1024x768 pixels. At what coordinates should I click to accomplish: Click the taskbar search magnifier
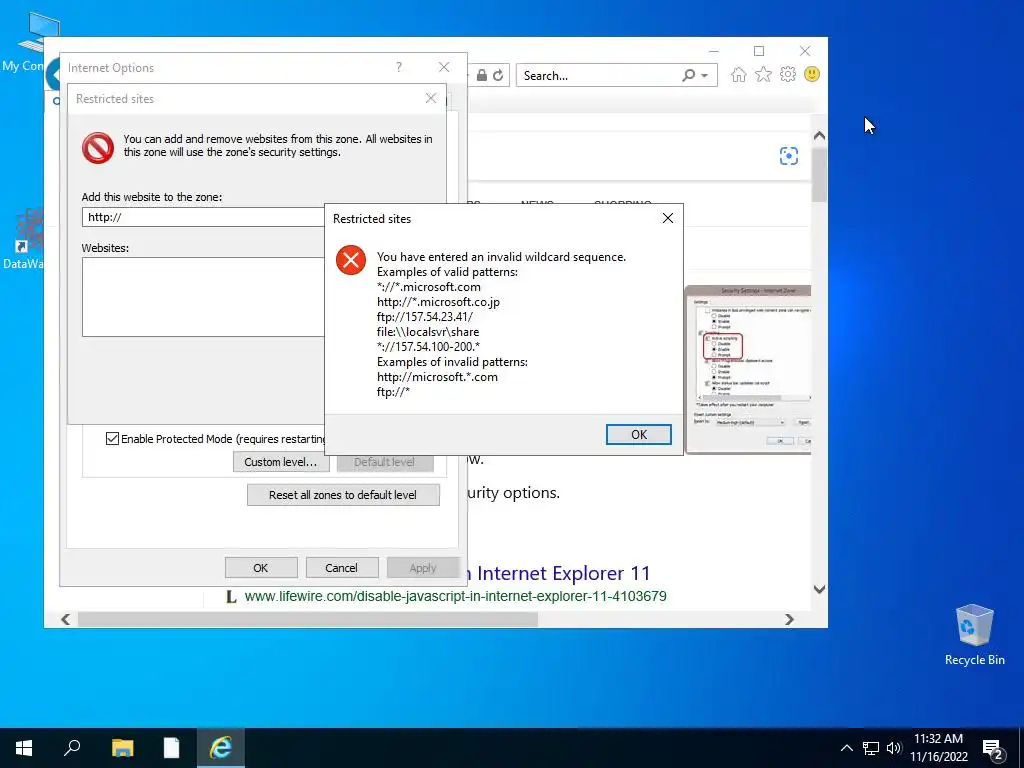tap(72, 748)
